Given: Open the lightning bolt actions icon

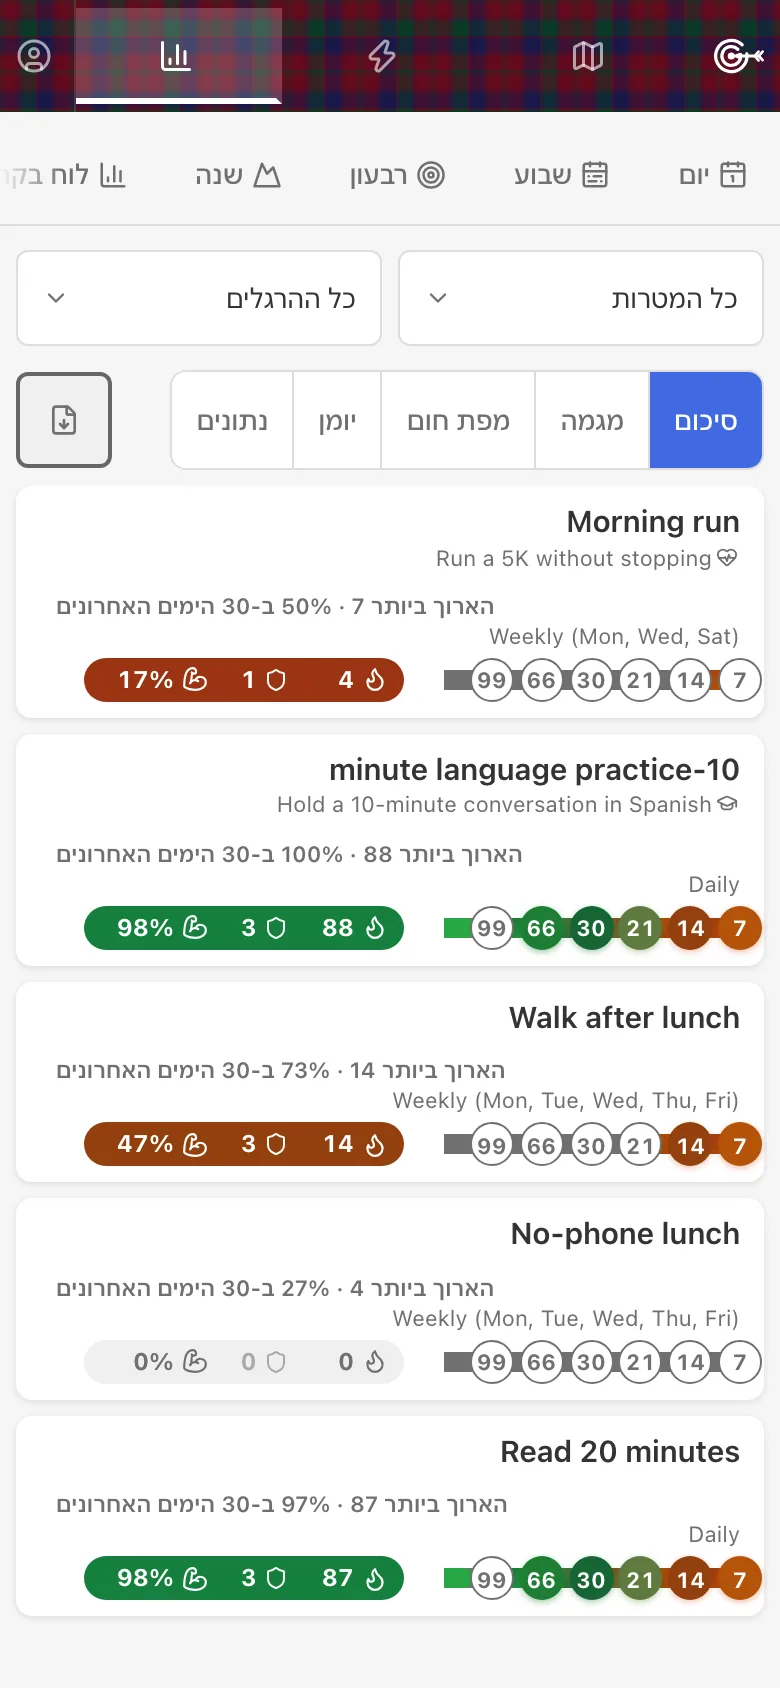Looking at the screenshot, I should [382, 56].
